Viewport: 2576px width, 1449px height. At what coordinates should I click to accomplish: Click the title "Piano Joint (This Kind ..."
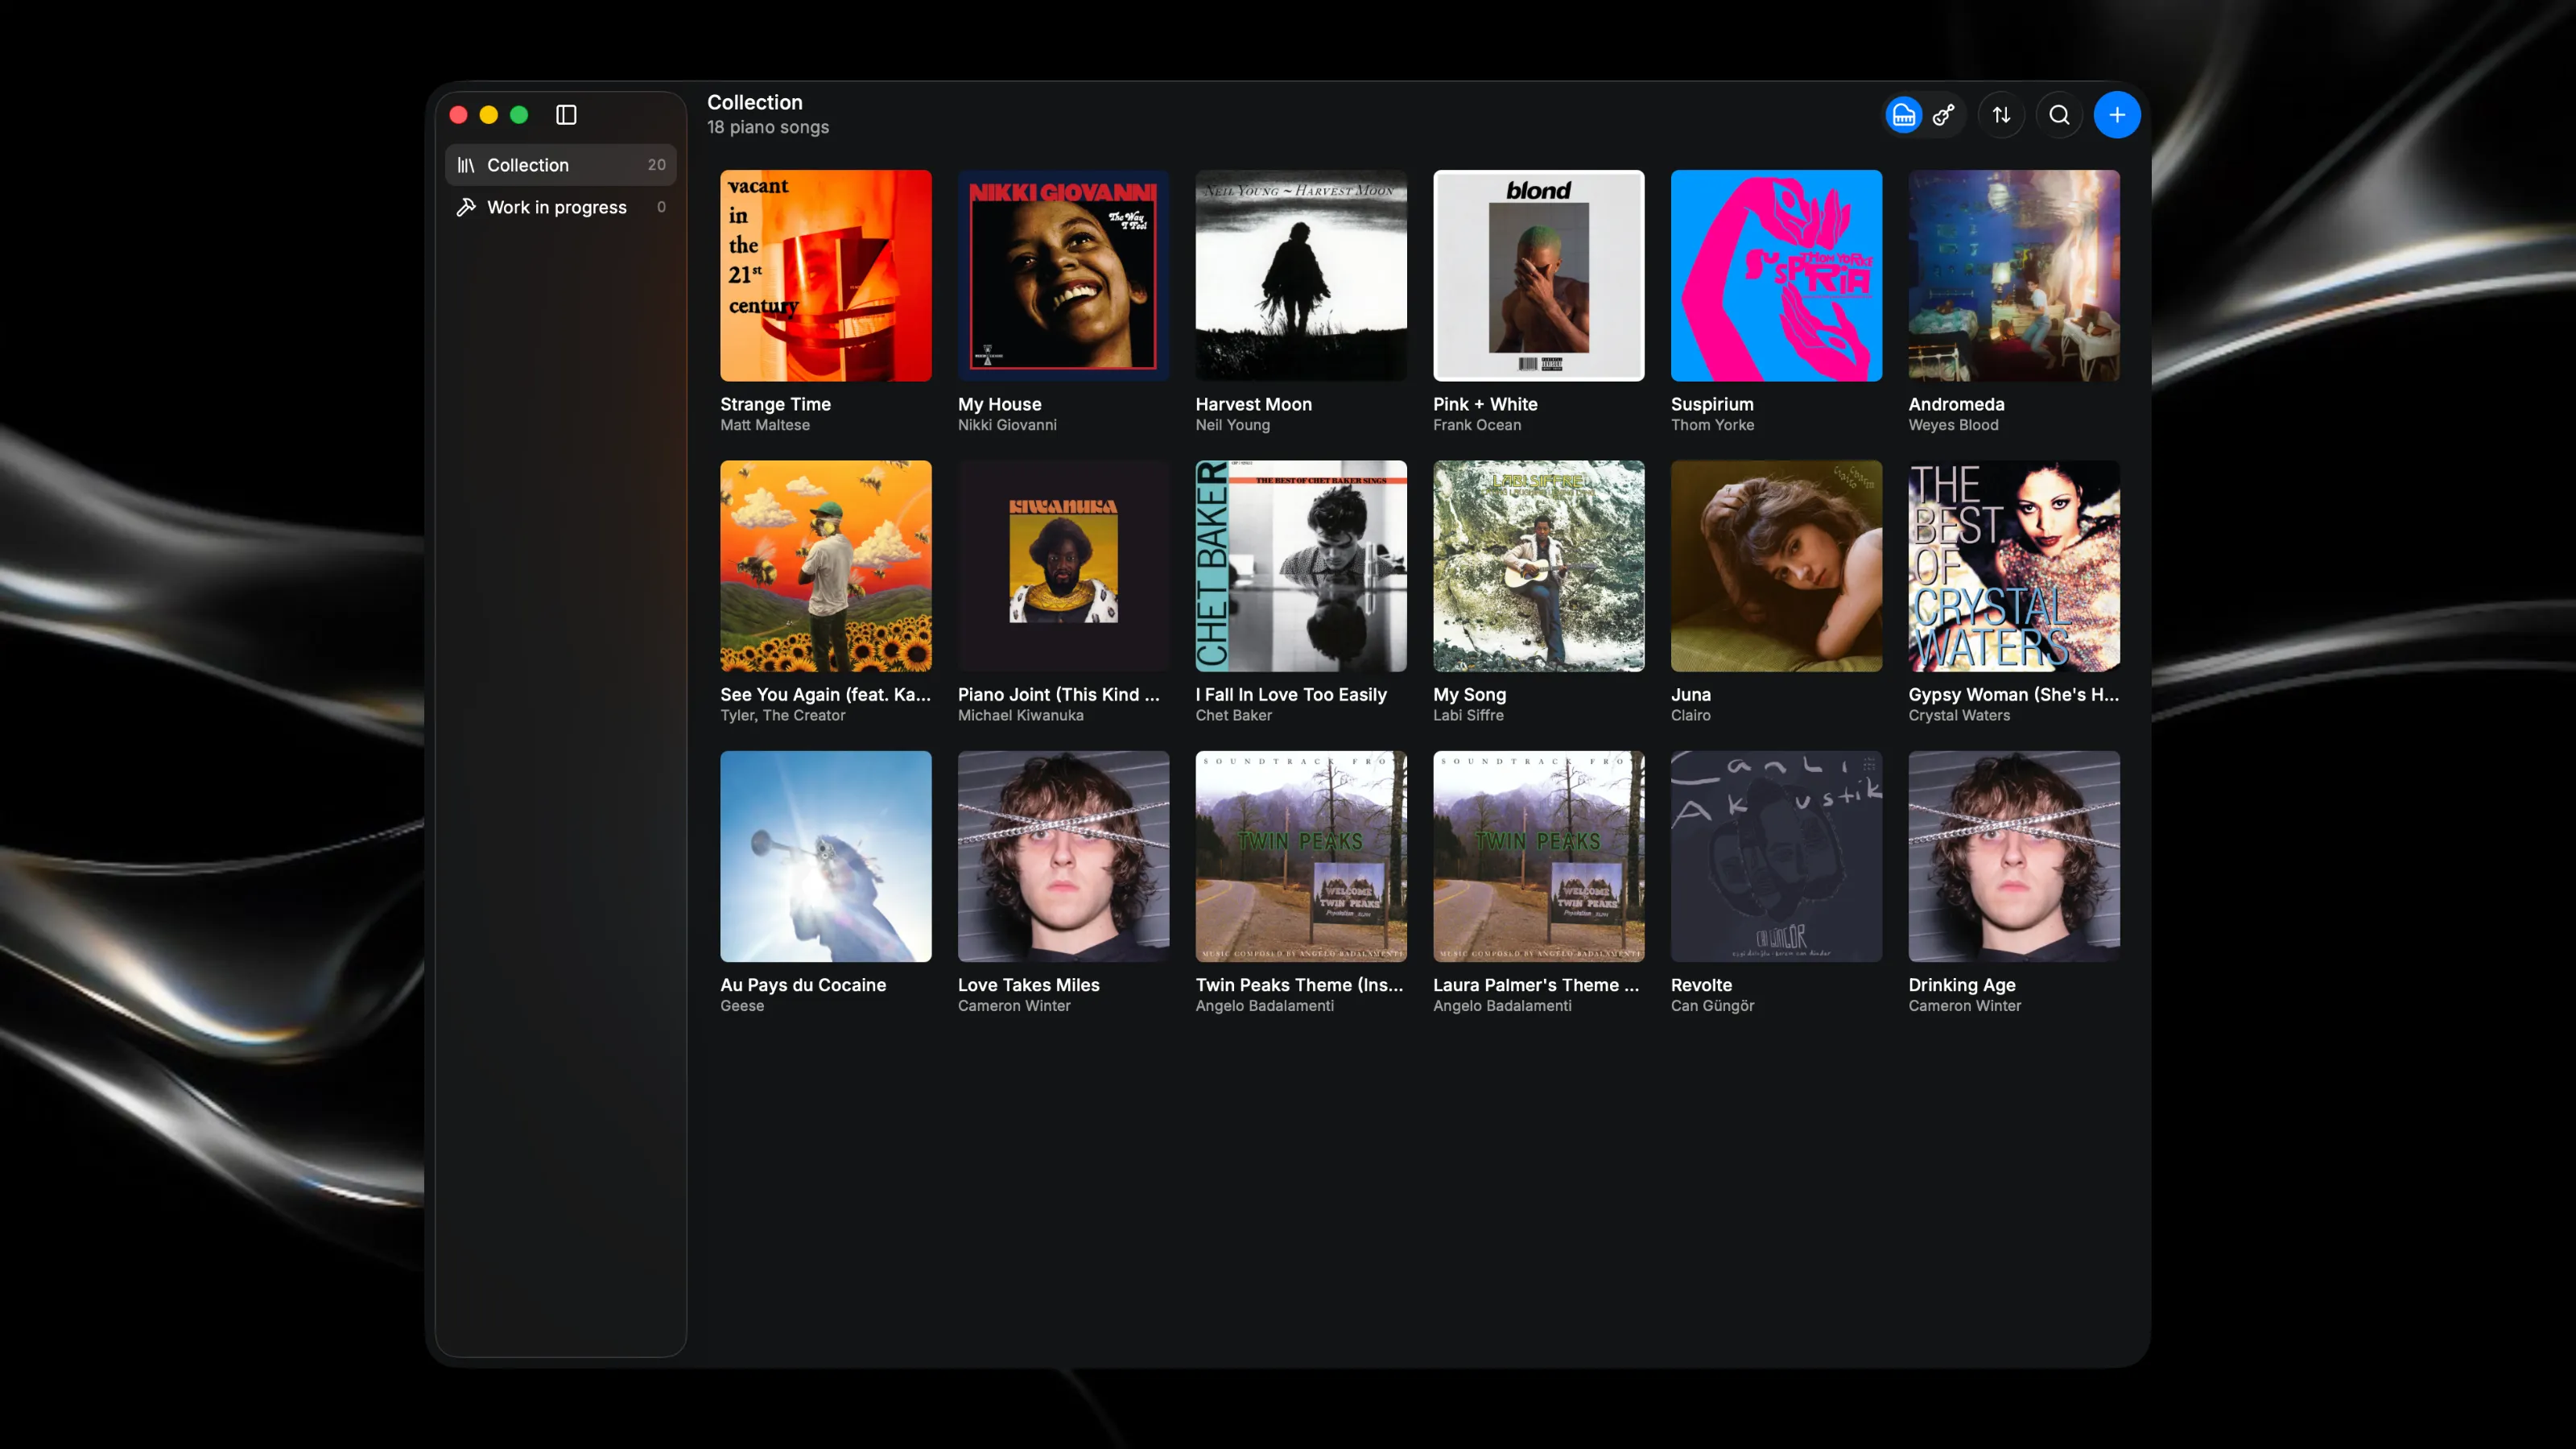click(x=1058, y=694)
